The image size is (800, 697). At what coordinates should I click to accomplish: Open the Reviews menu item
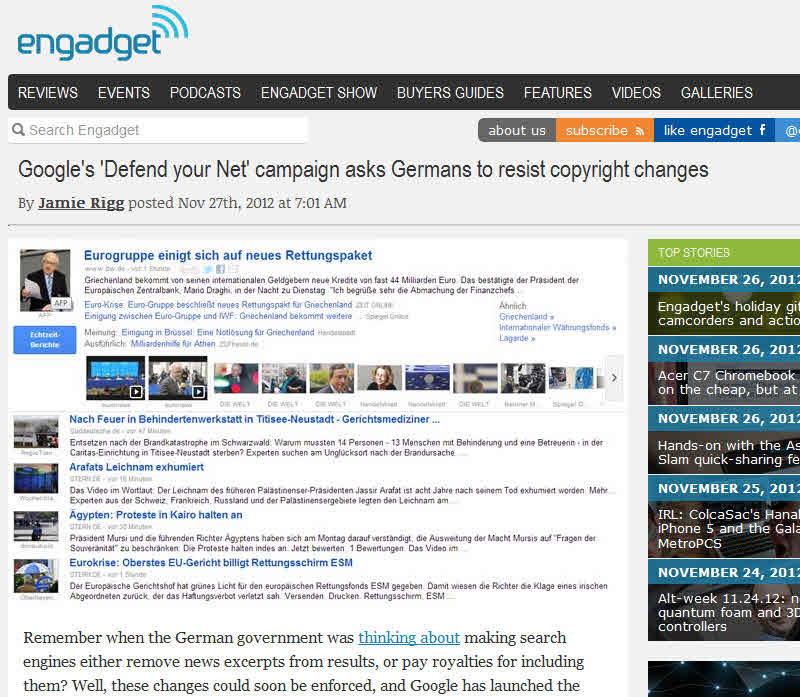tap(48, 93)
